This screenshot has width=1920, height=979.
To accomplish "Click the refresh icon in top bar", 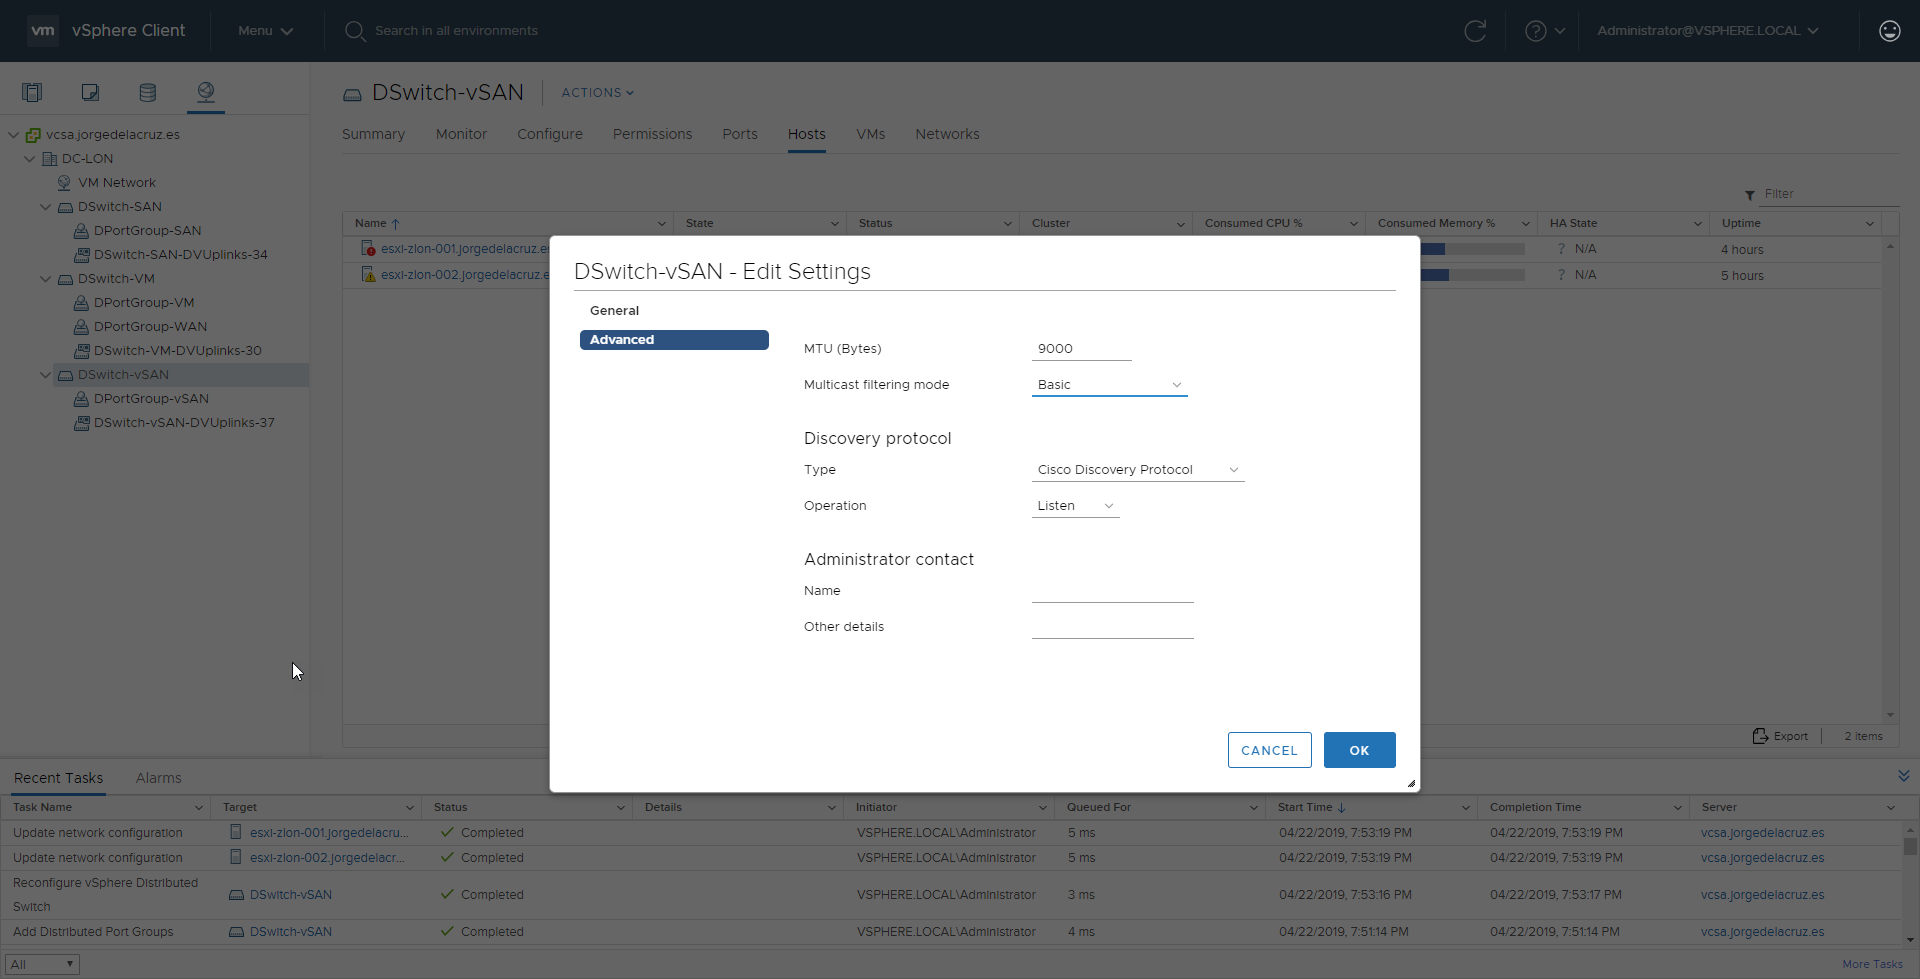I will tap(1475, 31).
